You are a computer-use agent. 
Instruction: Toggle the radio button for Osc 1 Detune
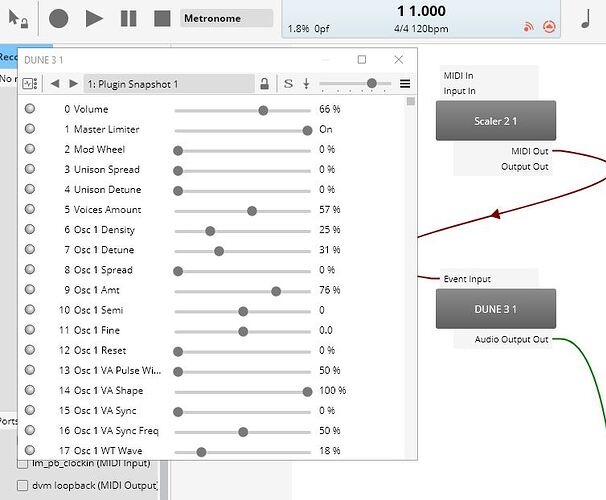(x=30, y=249)
